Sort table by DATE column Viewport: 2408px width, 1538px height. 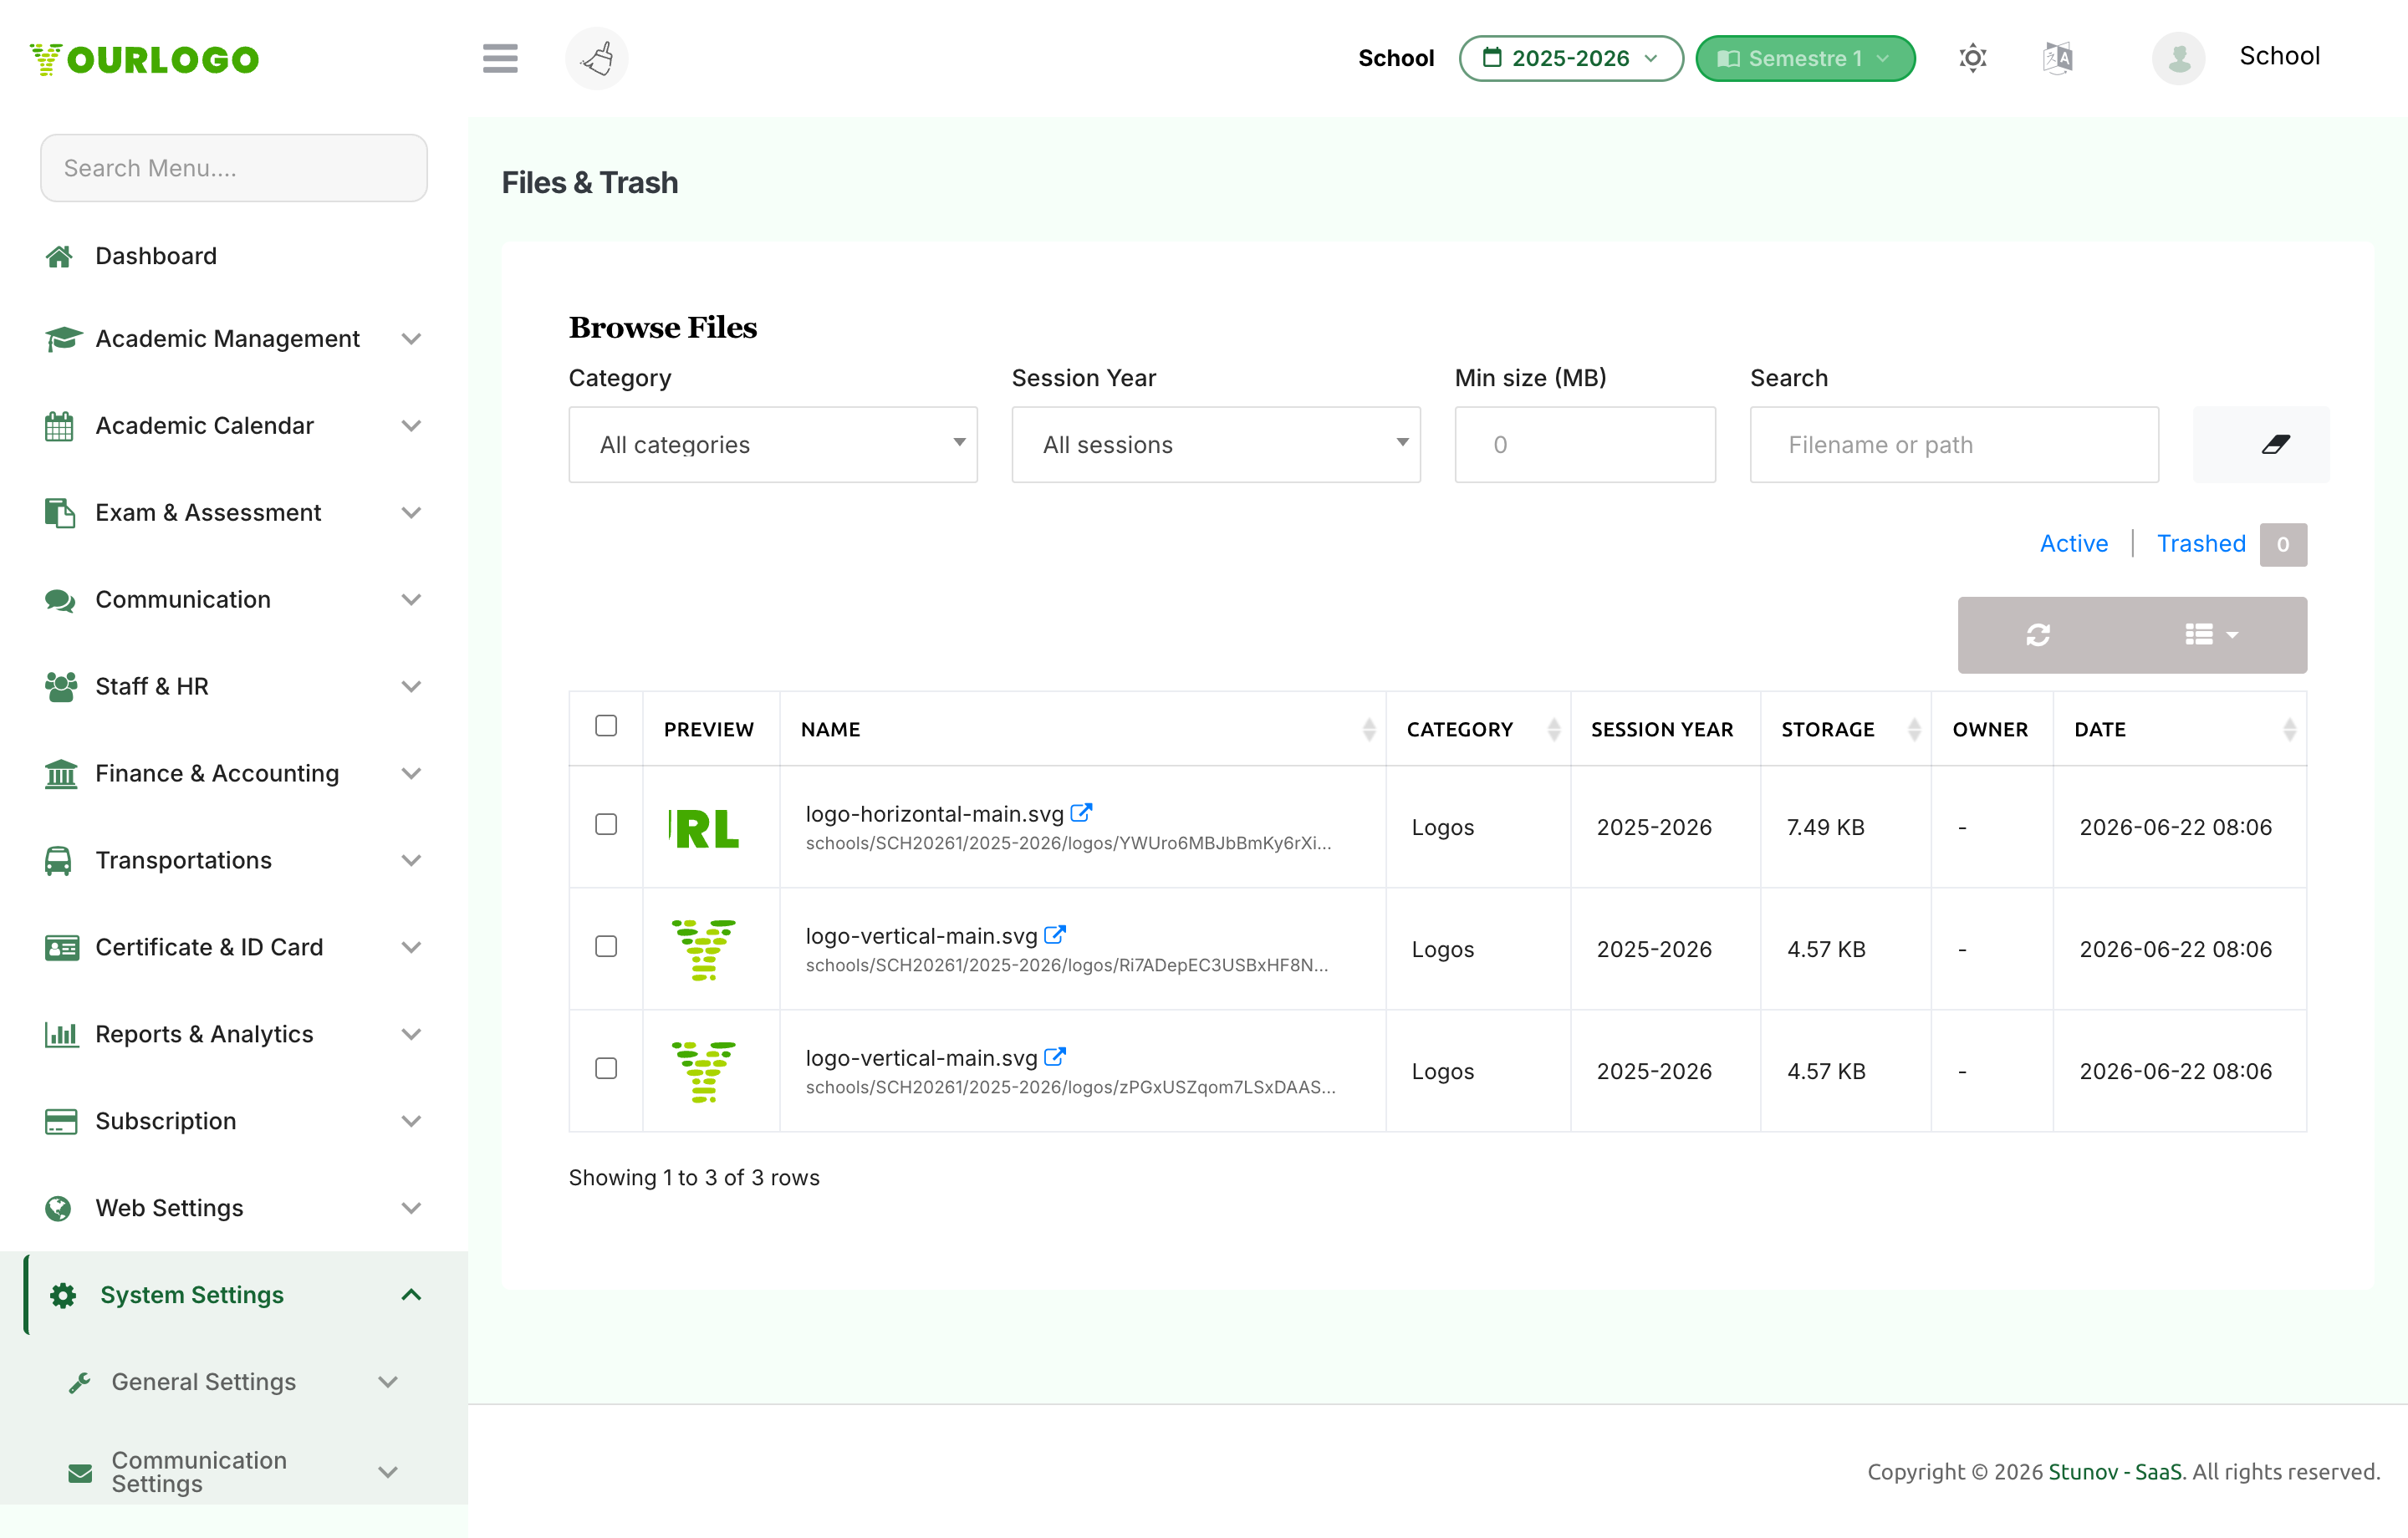2180,729
